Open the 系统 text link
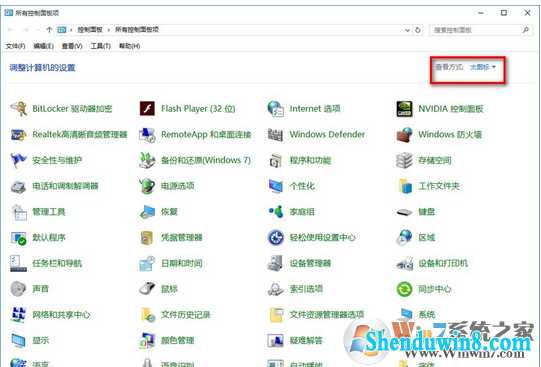The height and width of the screenshot is (367, 541). click(426, 315)
